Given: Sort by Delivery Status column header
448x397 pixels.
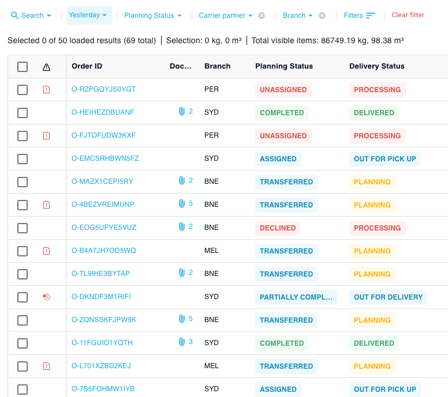Looking at the screenshot, I should (377, 66).
